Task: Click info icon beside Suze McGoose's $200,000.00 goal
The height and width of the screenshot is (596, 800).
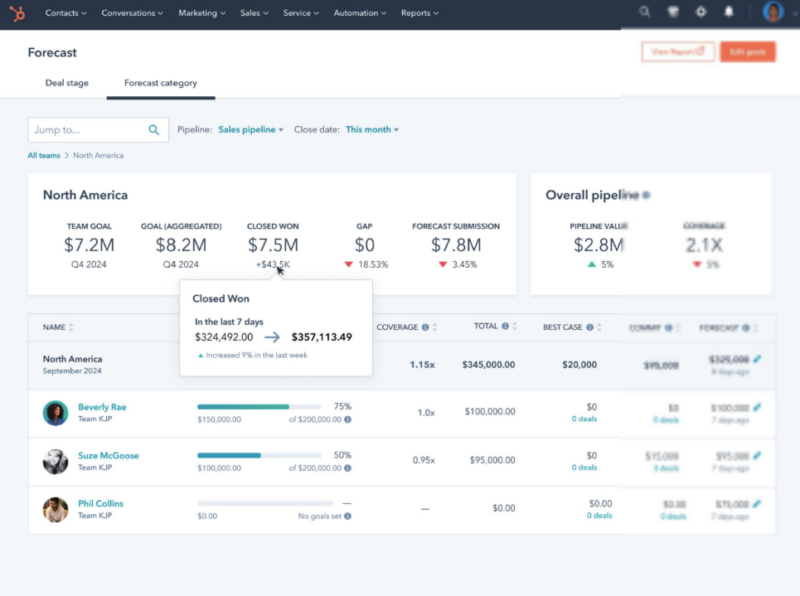Action: click(347, 468)
